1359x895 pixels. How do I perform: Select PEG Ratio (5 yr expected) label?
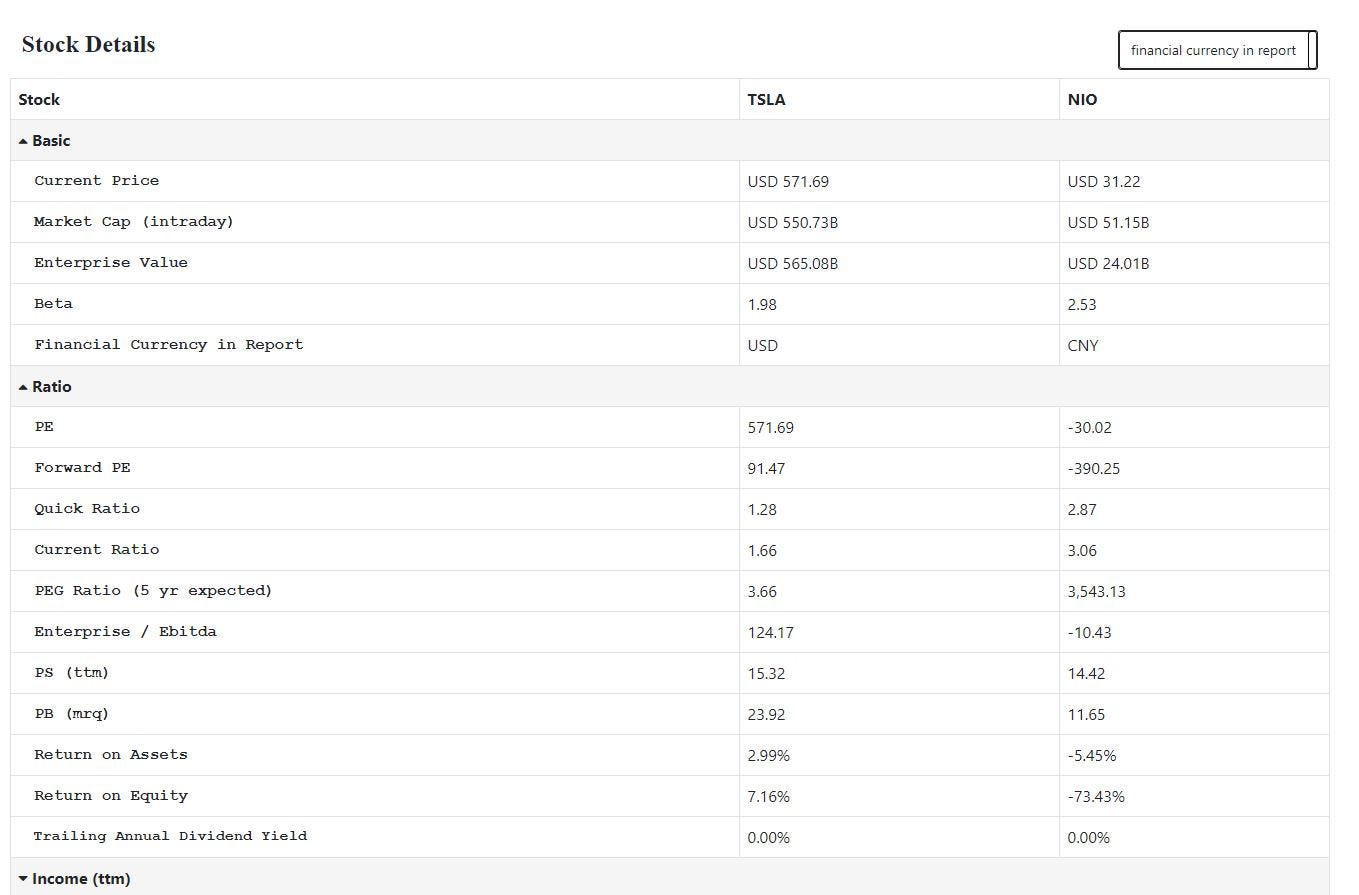tap(153, 591)
